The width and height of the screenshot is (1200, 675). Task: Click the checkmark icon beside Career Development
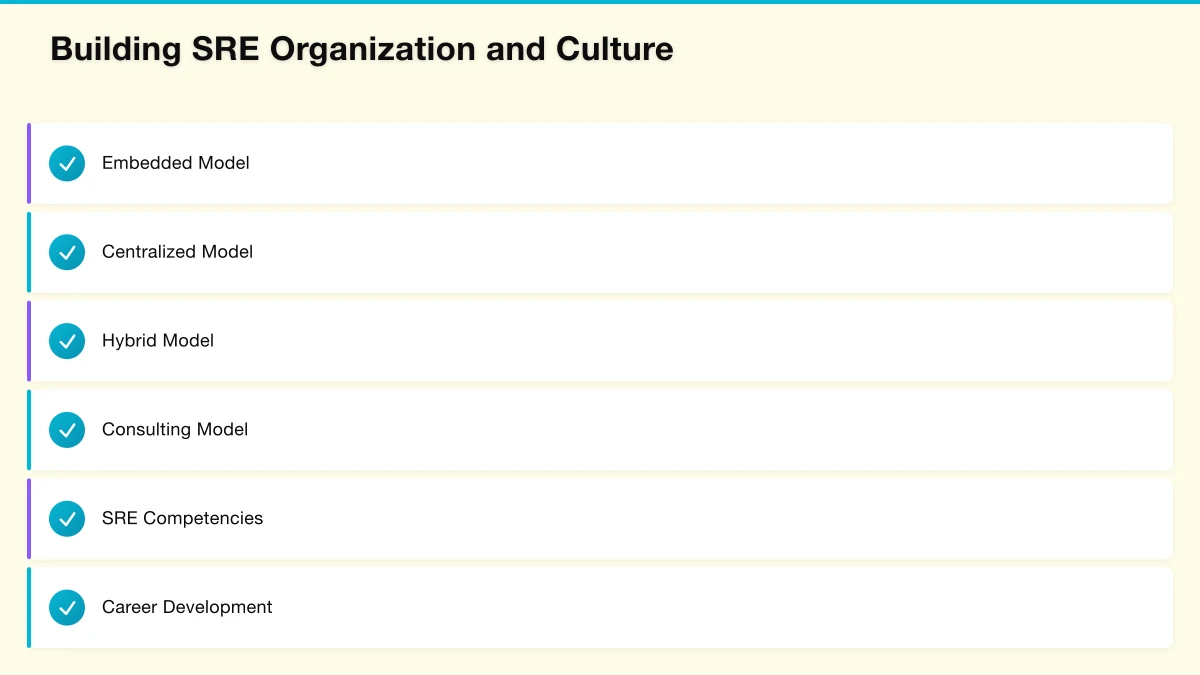pos(67,607)
